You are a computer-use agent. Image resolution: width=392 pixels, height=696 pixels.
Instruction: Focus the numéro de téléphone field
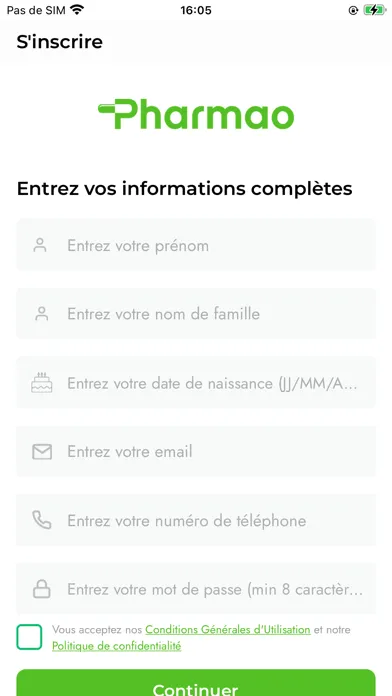(196, 520)
